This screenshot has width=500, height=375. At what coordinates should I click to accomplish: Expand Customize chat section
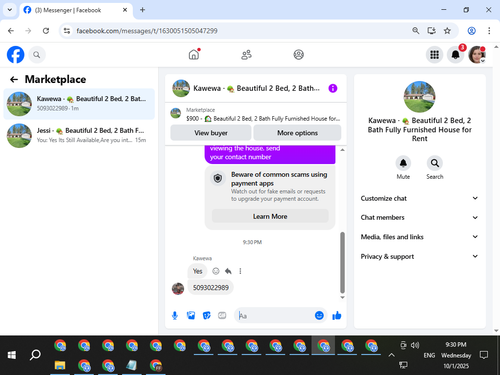[x=419, y=198]
